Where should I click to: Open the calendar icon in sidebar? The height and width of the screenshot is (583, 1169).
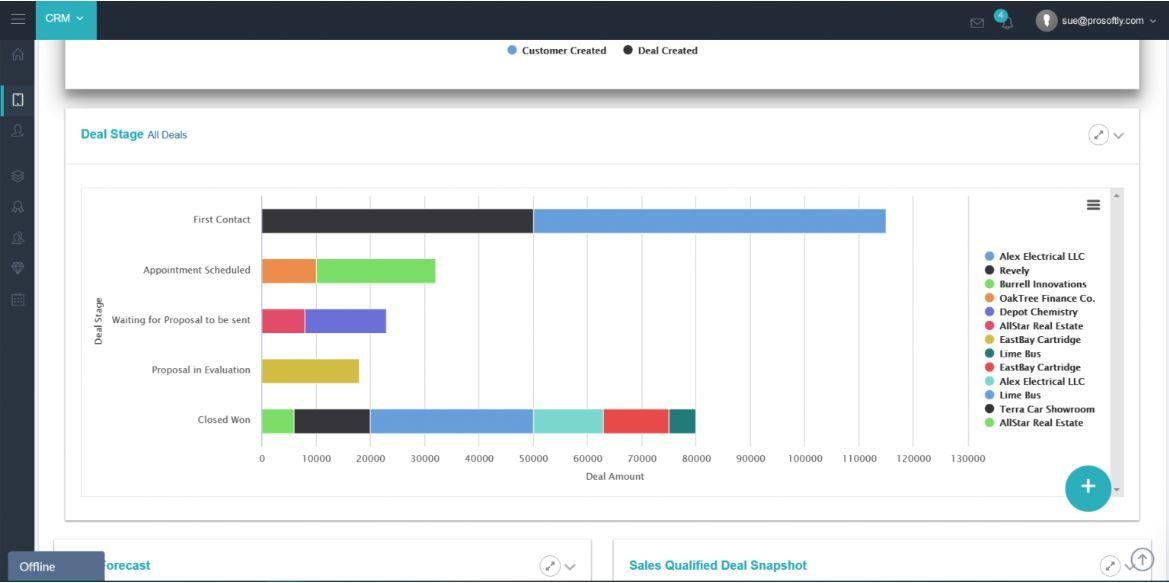click(x=17, y=299)
